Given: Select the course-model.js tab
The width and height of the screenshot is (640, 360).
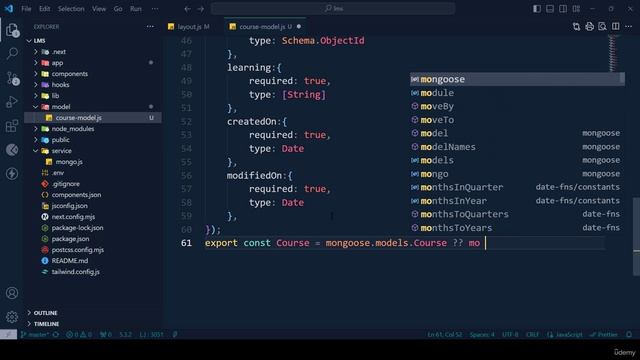Looking at the screenshot, I should pyautogui.click(x=264, y=27).
